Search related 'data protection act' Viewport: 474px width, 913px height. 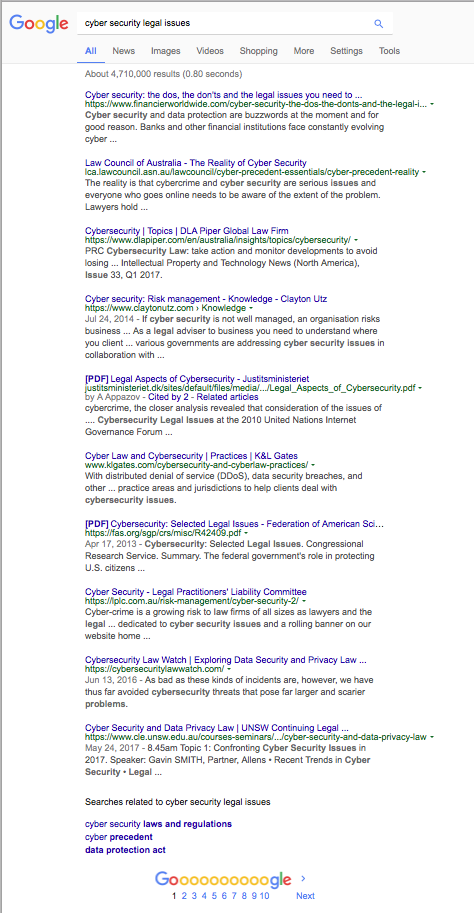pyautogui.click(x=125, y=850)
